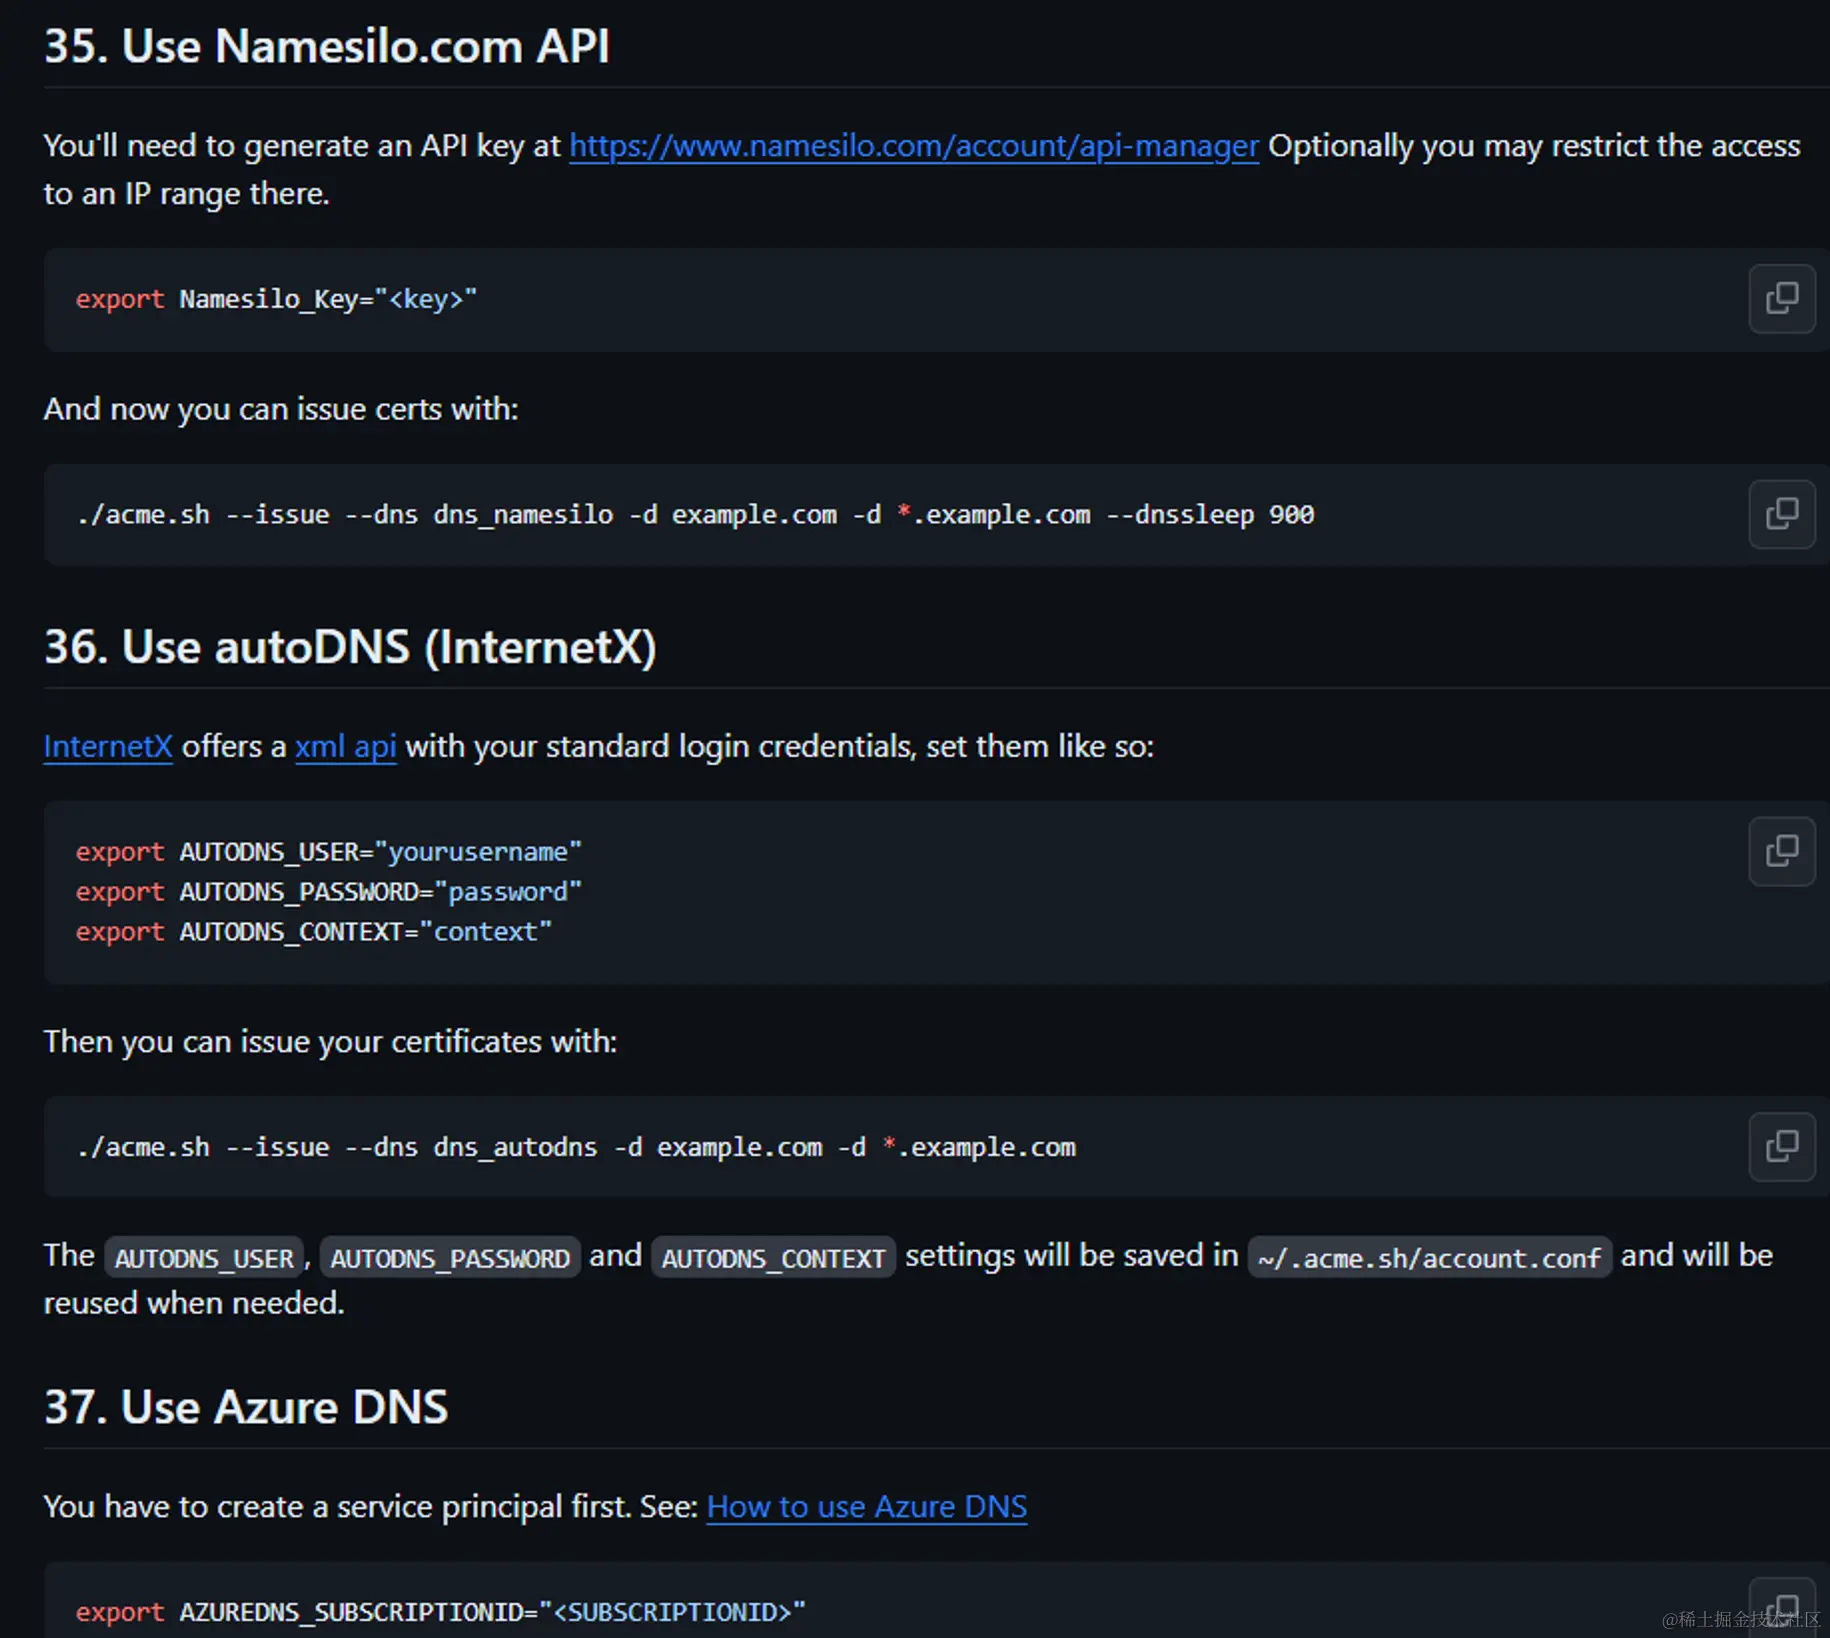Click the AUTODNS_USER inline code tag
This screenshot has width=1830, height=1638.
point(204,1257)
